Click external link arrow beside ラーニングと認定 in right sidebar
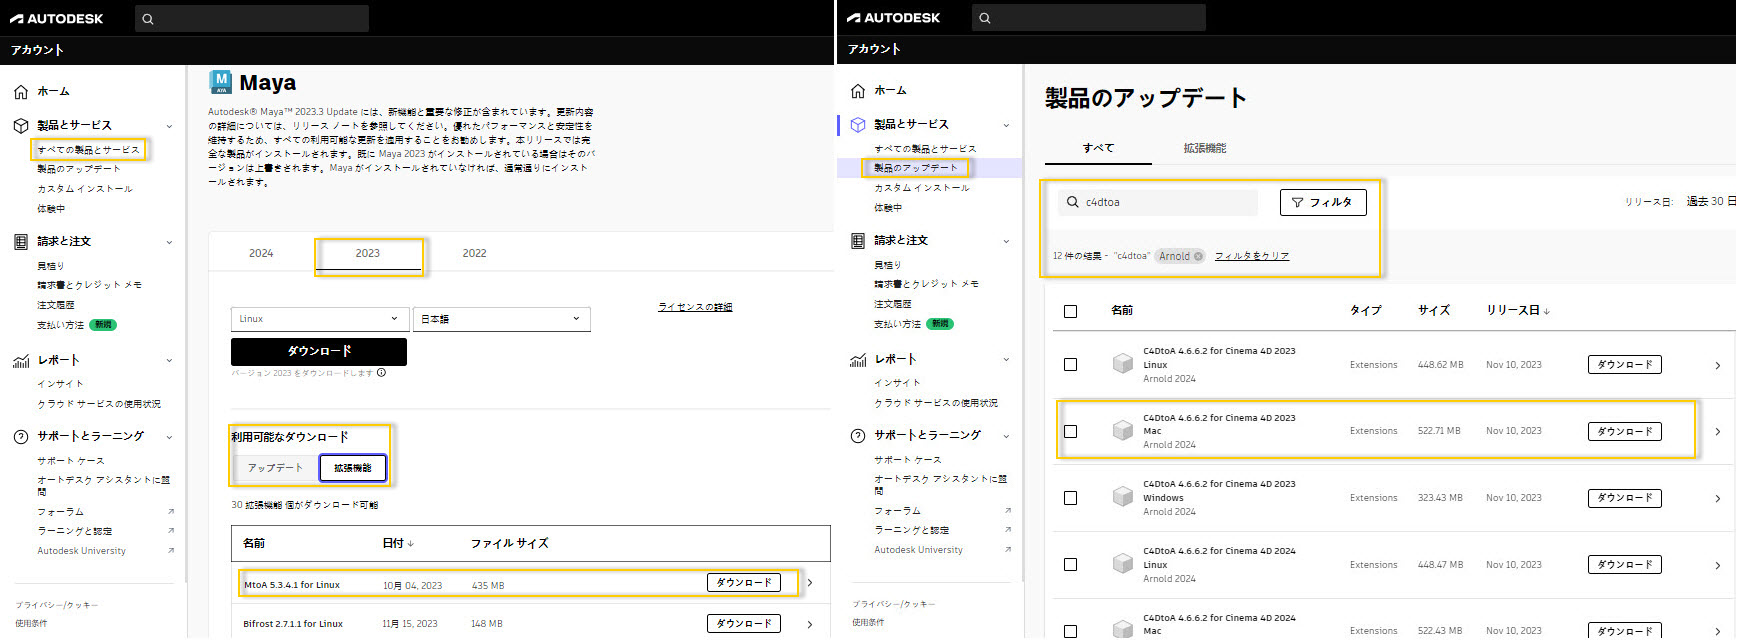1737x640 pixels. (x=1008, y=530)
